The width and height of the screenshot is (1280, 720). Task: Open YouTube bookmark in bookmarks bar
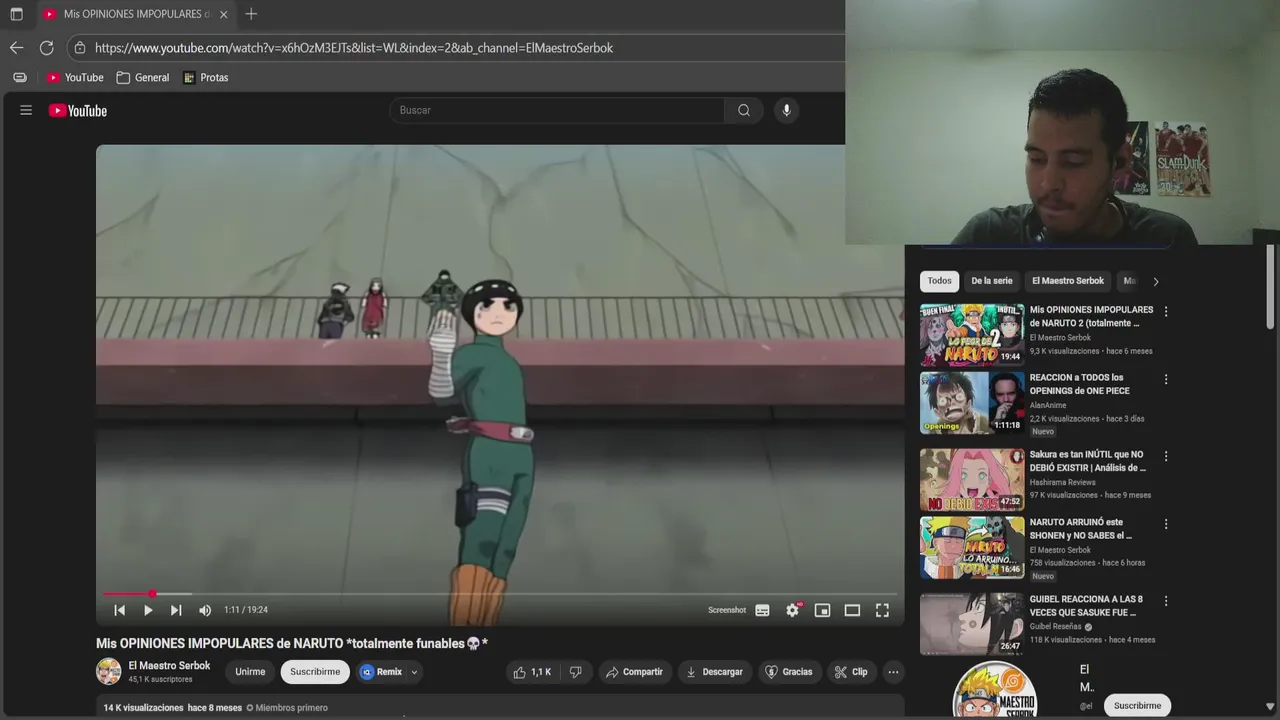click(75, 77)
